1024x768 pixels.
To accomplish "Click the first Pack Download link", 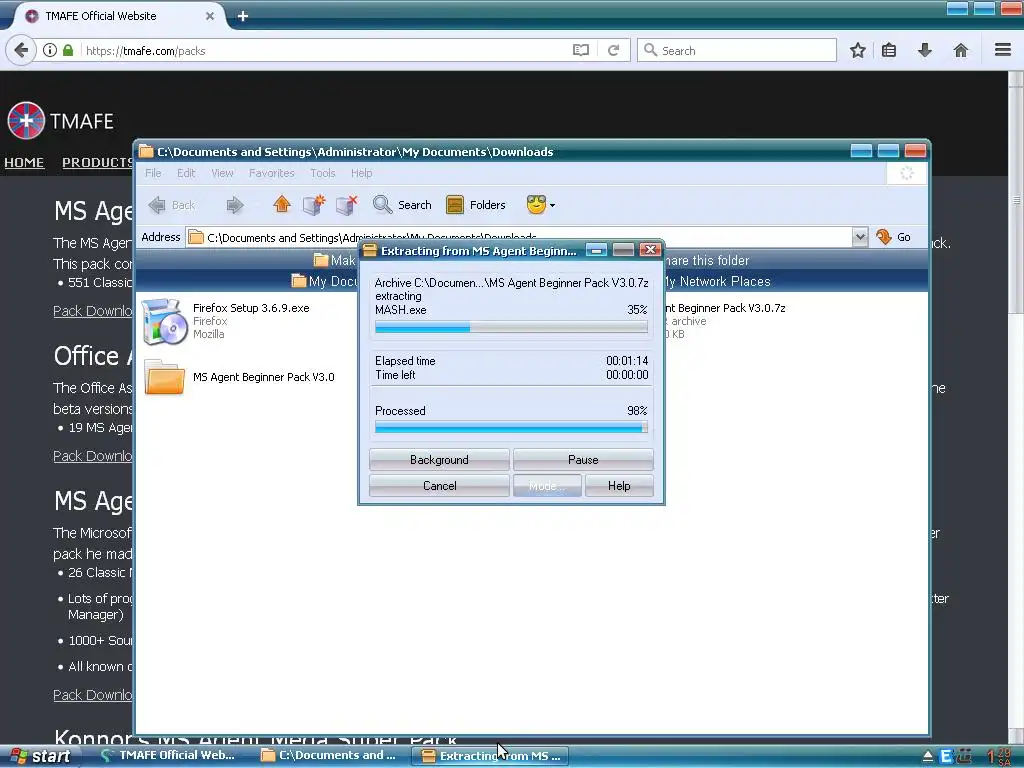I will [x=93, y=311].
